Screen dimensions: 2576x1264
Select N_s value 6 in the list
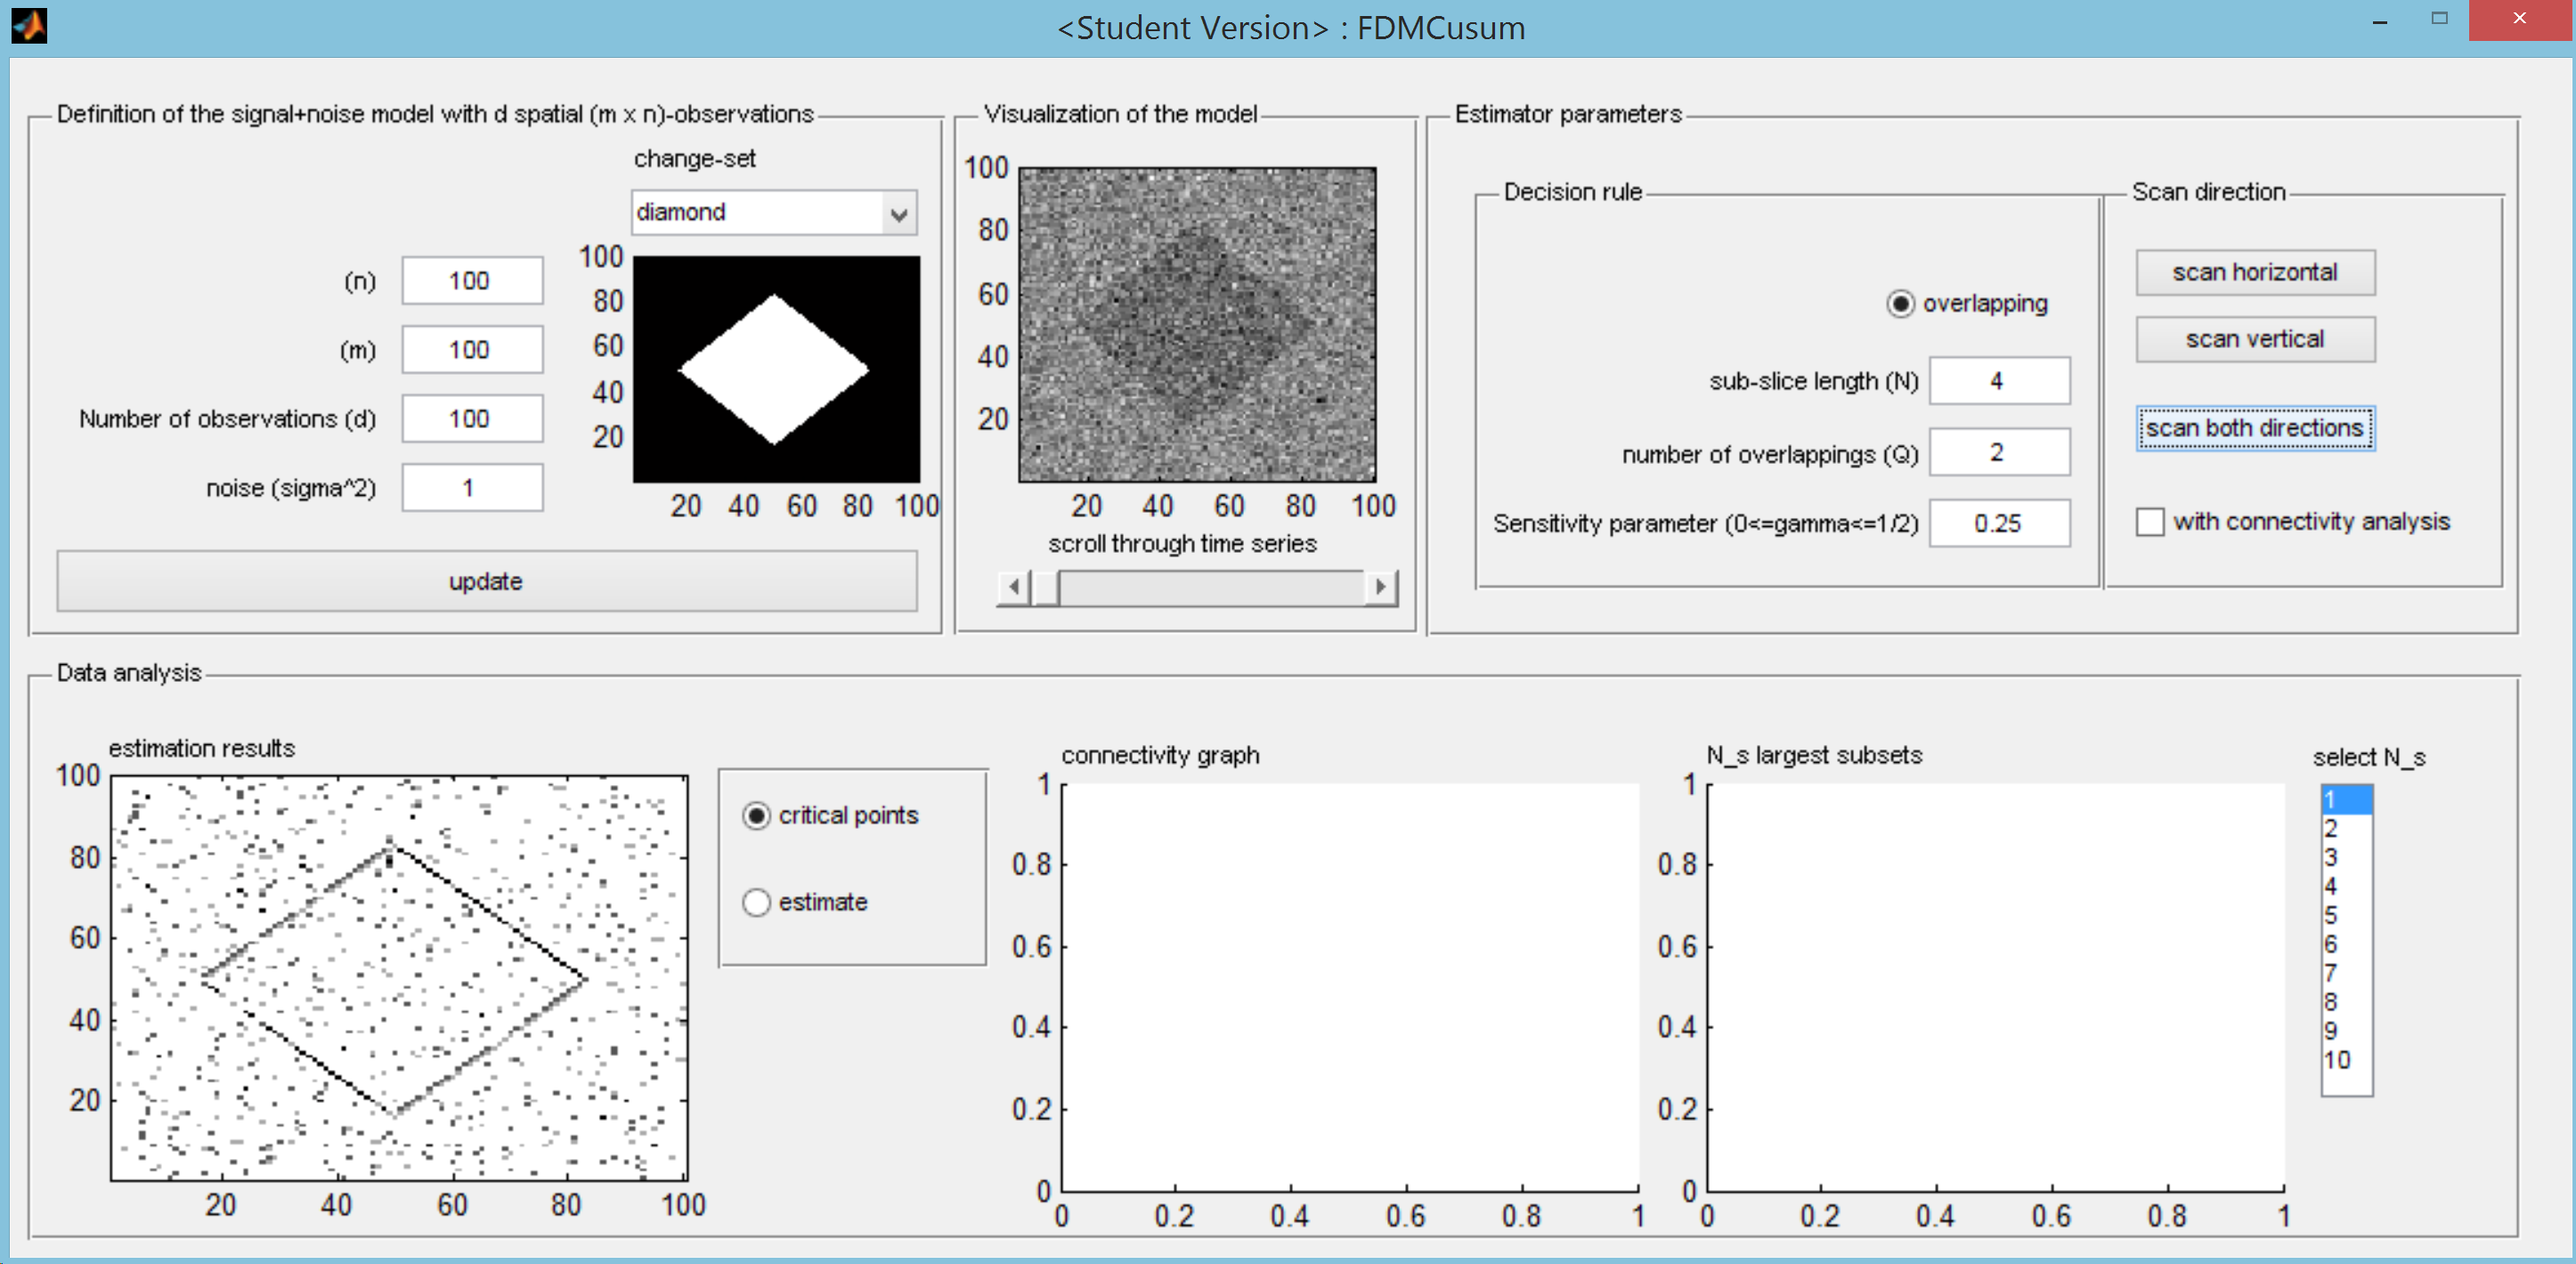pyautogui.click(x=2346, y=945)
